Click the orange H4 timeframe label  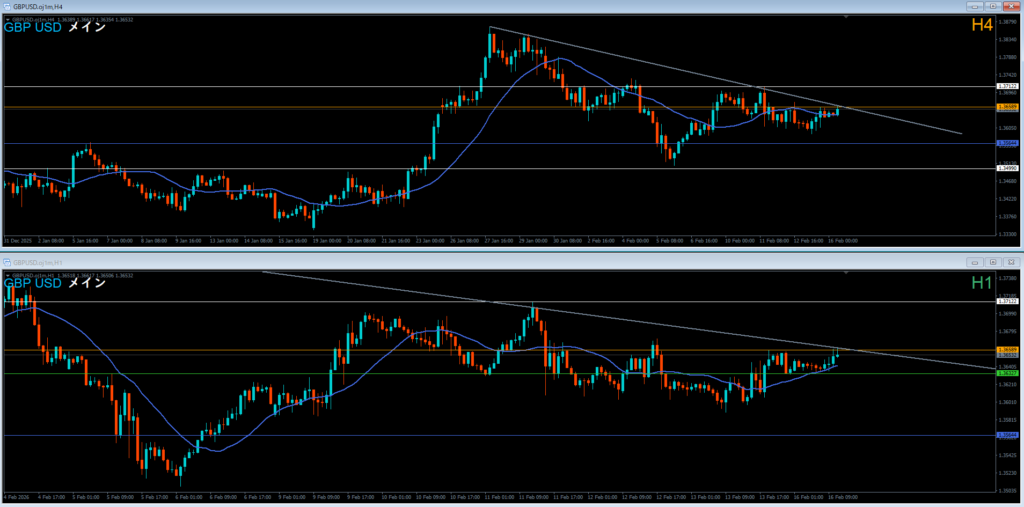(982, 26)
